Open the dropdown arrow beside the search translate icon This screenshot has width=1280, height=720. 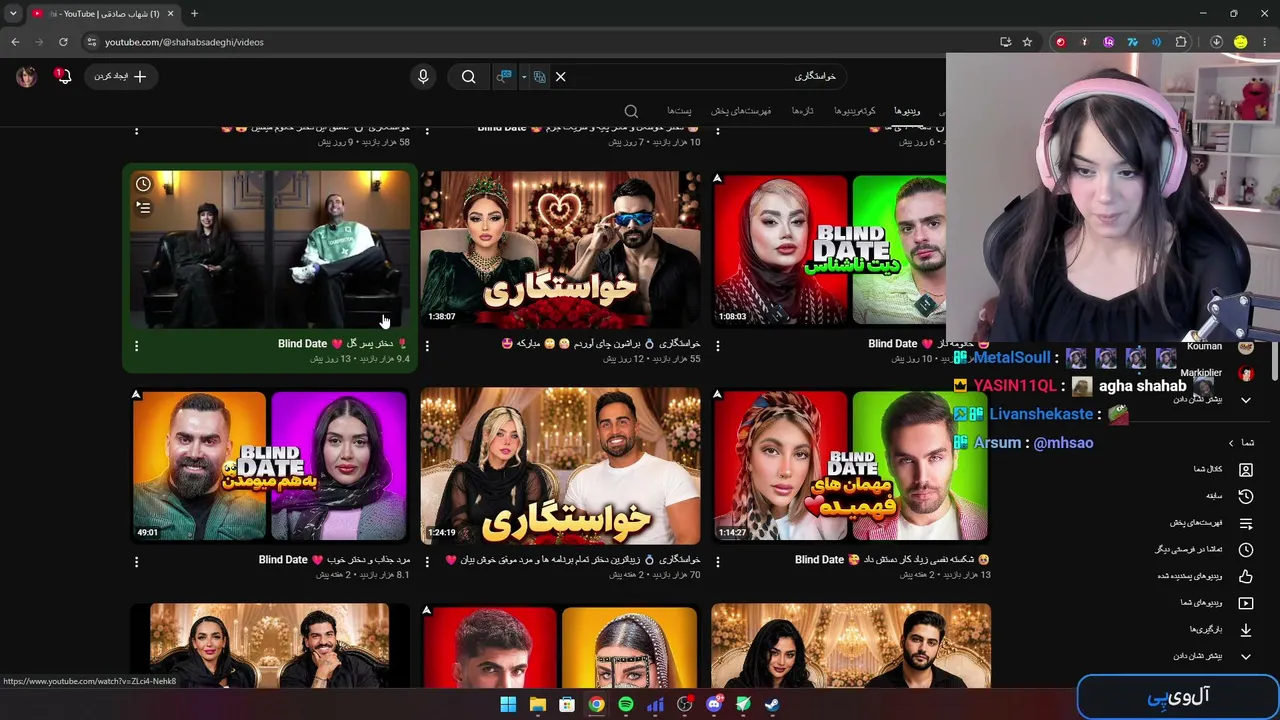tap(524, 77)
